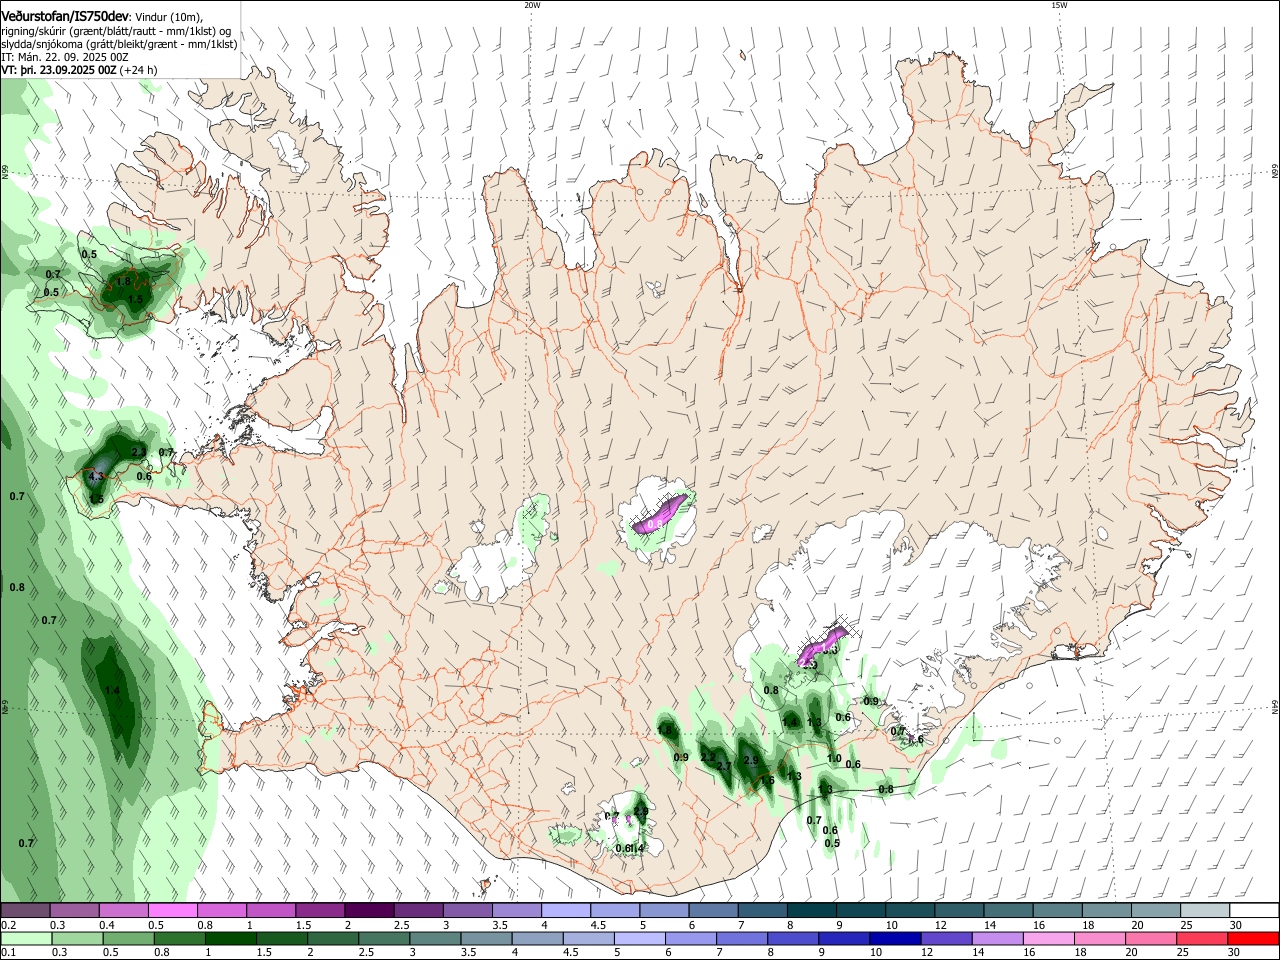
Task: Choose the gray-teal 3 mm rain swatch
Action: click(434, 939)
